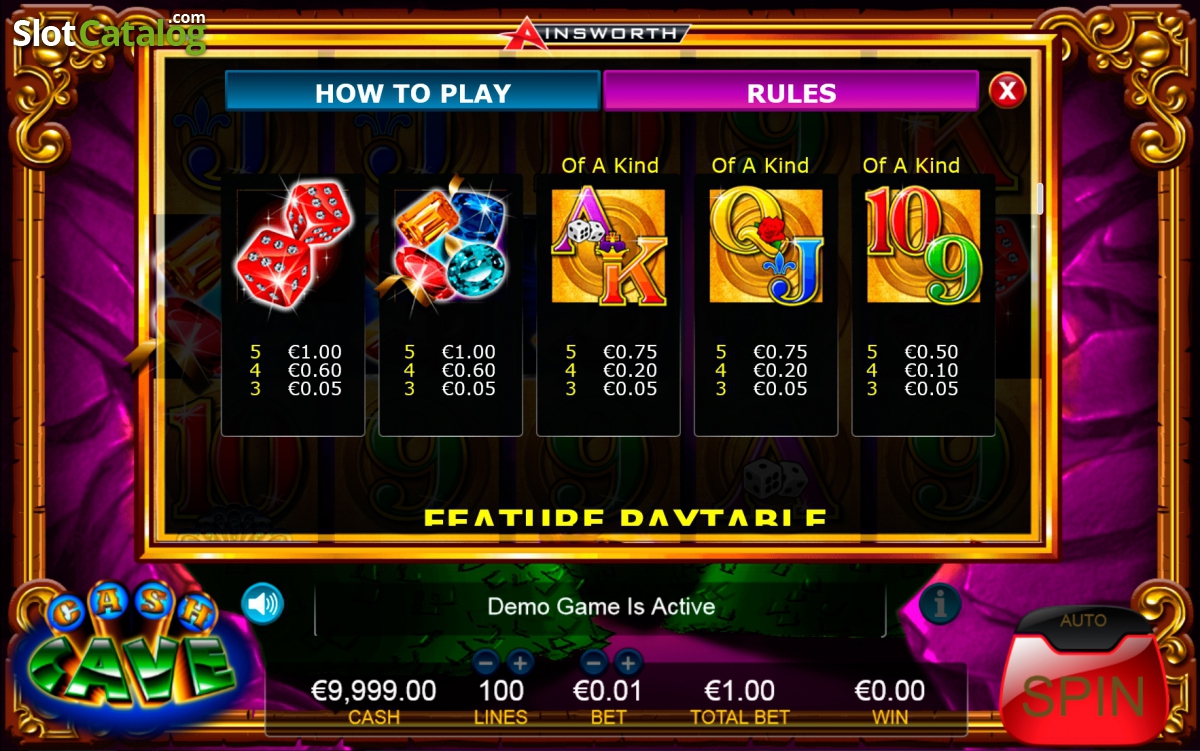1200x751 pixels.
Task: Raise the bet with the plus button
Action: (628, 662)
